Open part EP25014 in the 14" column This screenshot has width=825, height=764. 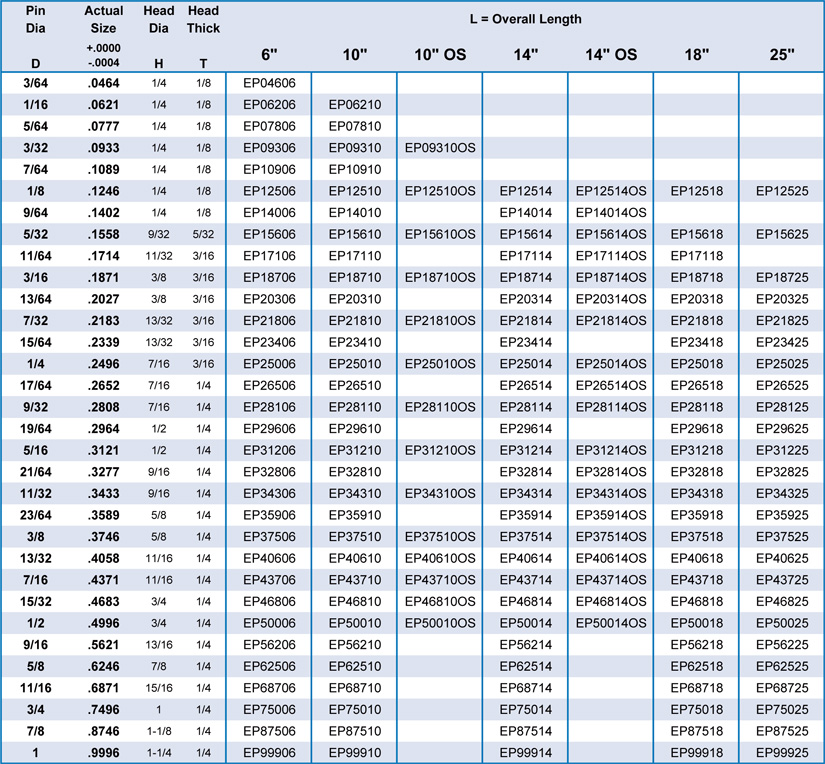(525, 363)
